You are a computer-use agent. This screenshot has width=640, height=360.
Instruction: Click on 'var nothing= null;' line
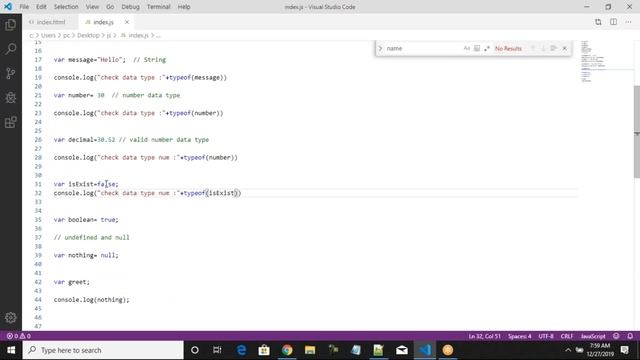pos(86,255)
